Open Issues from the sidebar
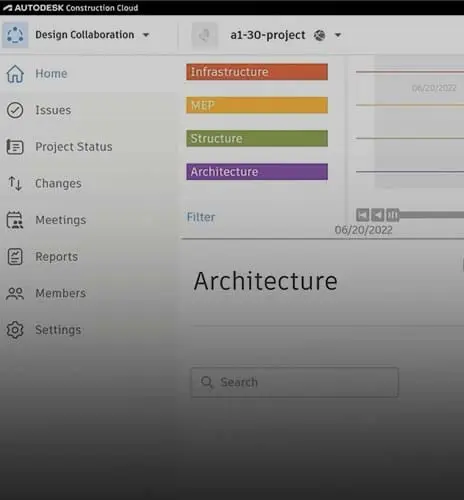The image size is (464, 500). [53, 110]
